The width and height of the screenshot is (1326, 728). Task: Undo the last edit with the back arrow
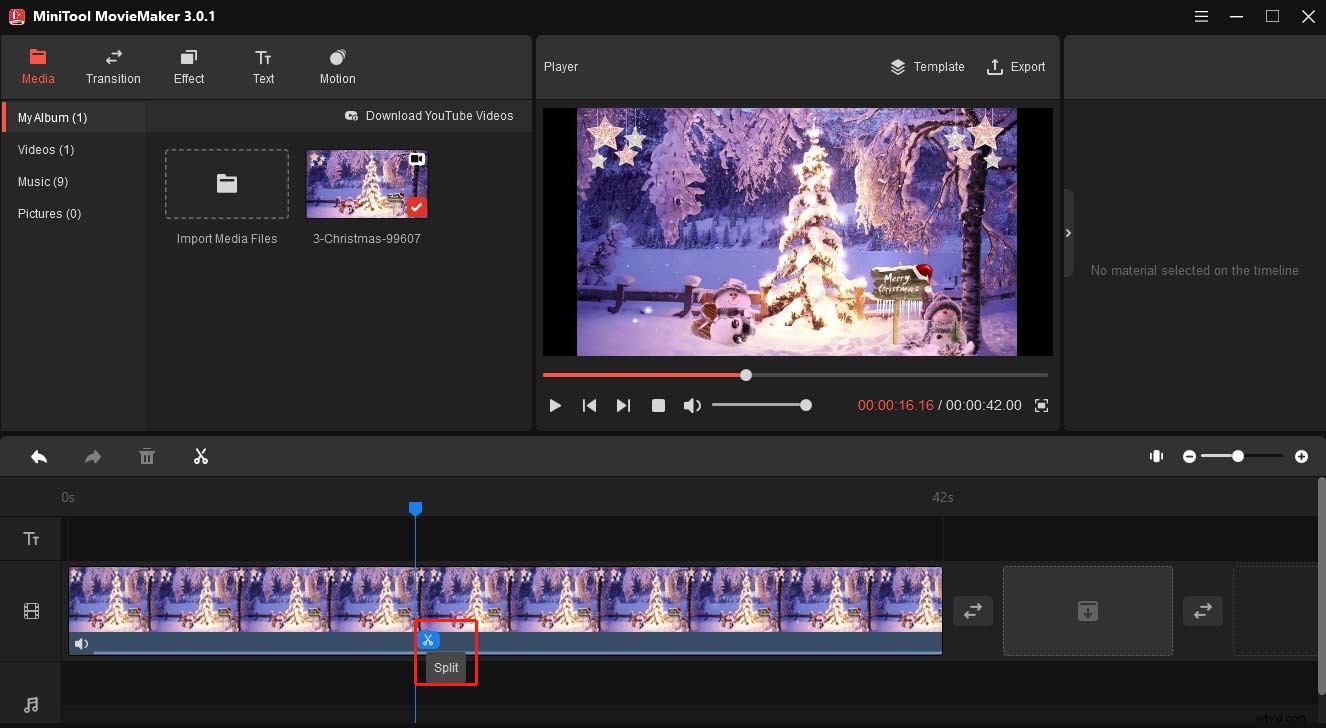tap(39, 456)
